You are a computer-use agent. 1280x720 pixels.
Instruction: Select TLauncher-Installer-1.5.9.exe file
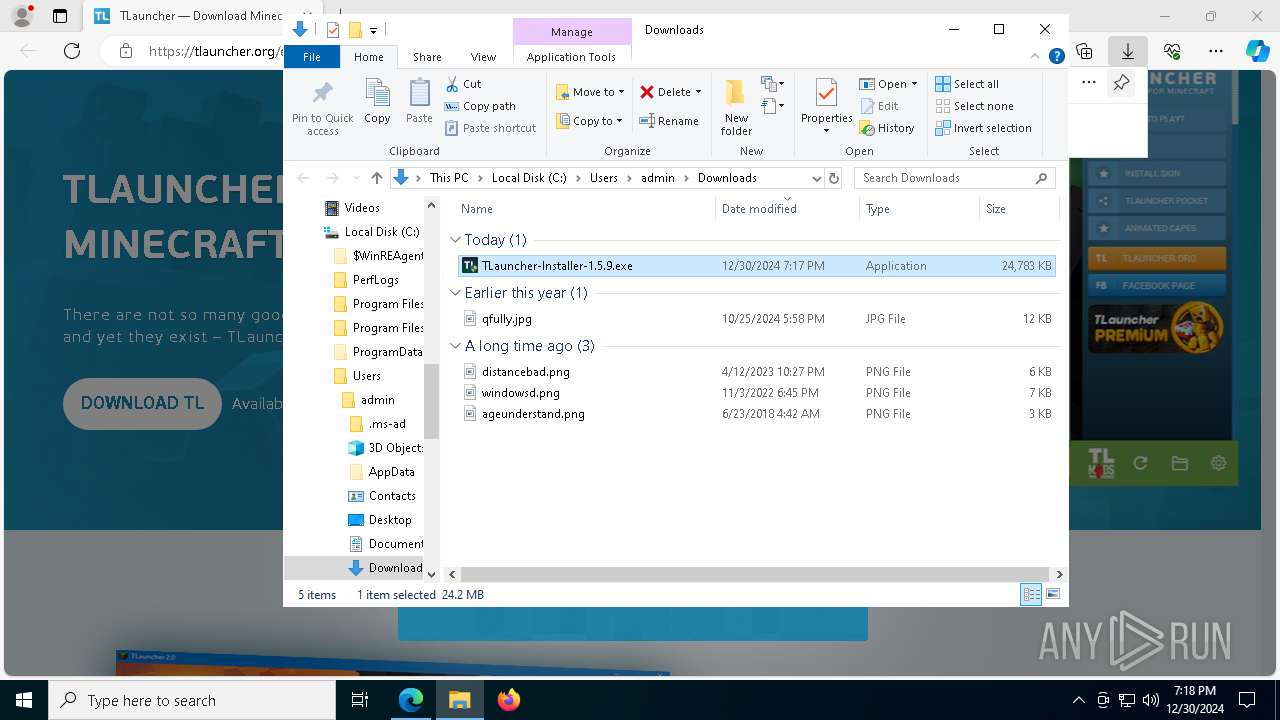click(x=756, y=266)
